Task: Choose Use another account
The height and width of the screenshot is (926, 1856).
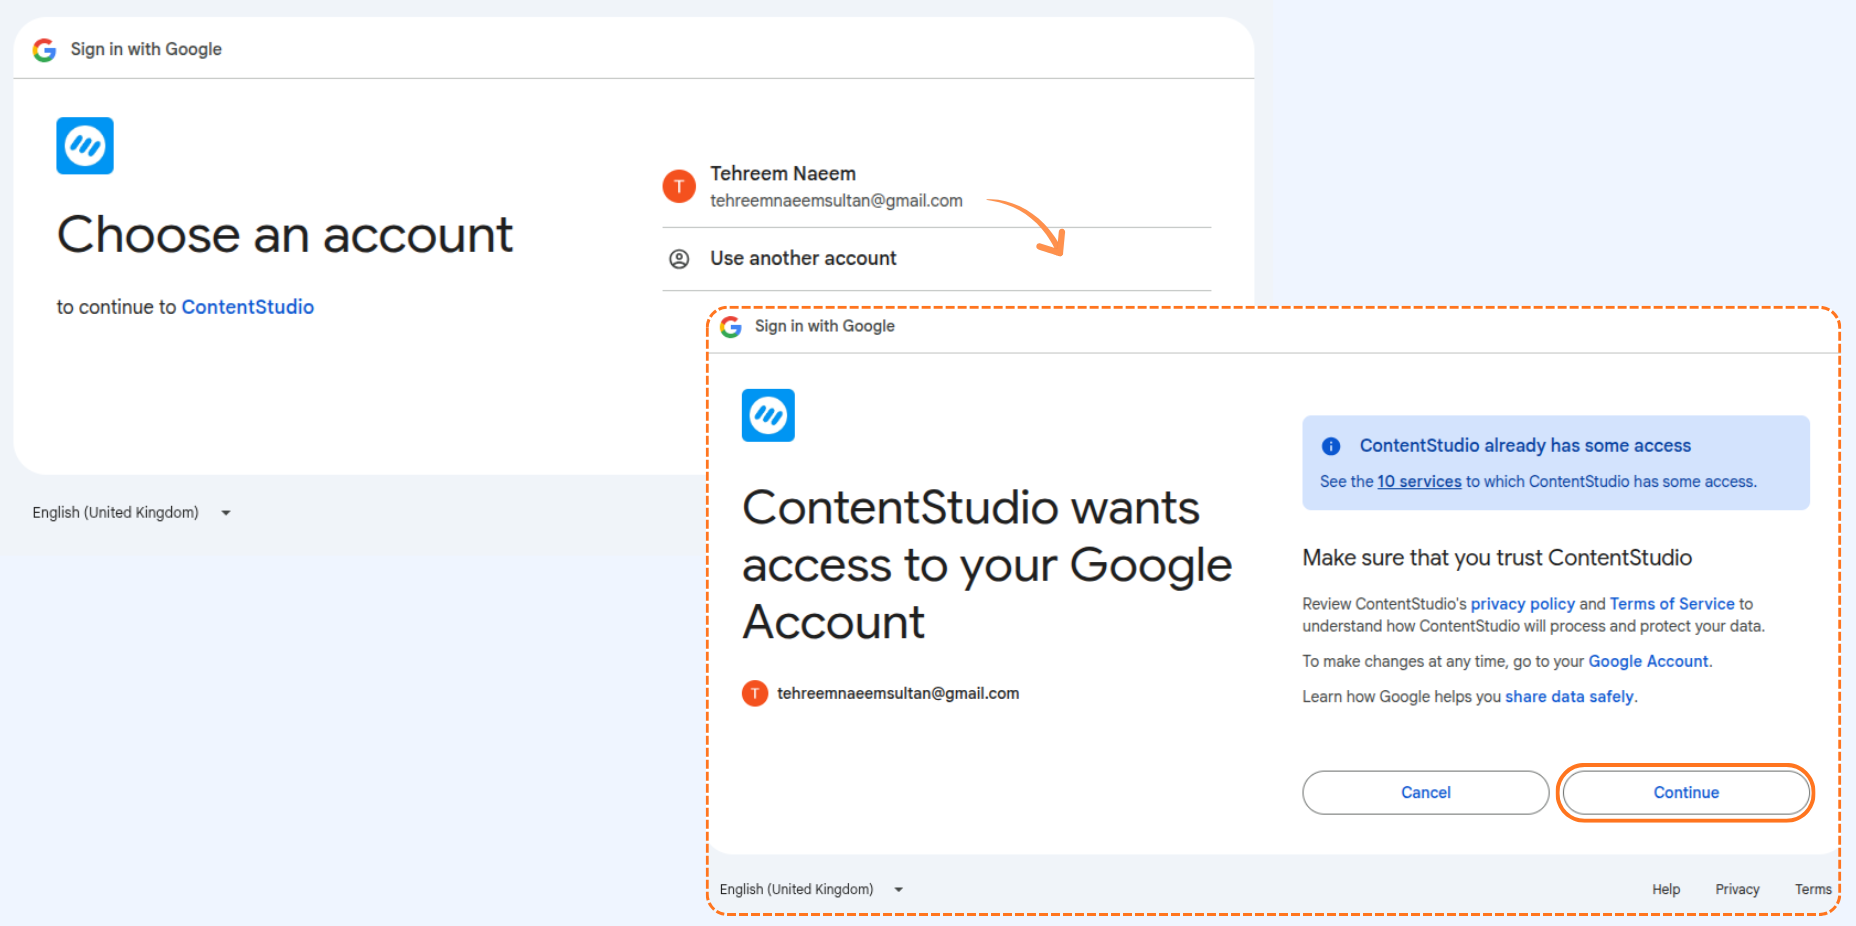Action: pos(936,259)
